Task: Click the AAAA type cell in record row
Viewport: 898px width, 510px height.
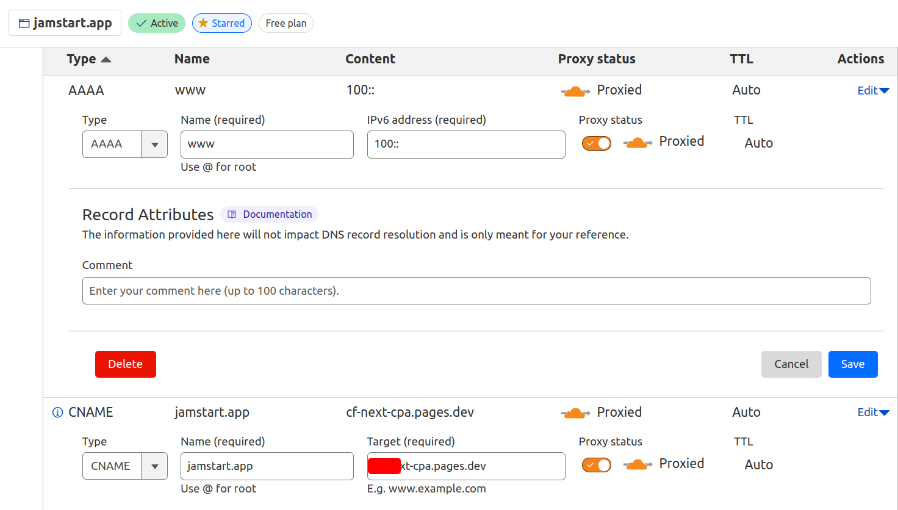Action: [x=86, y=90]
